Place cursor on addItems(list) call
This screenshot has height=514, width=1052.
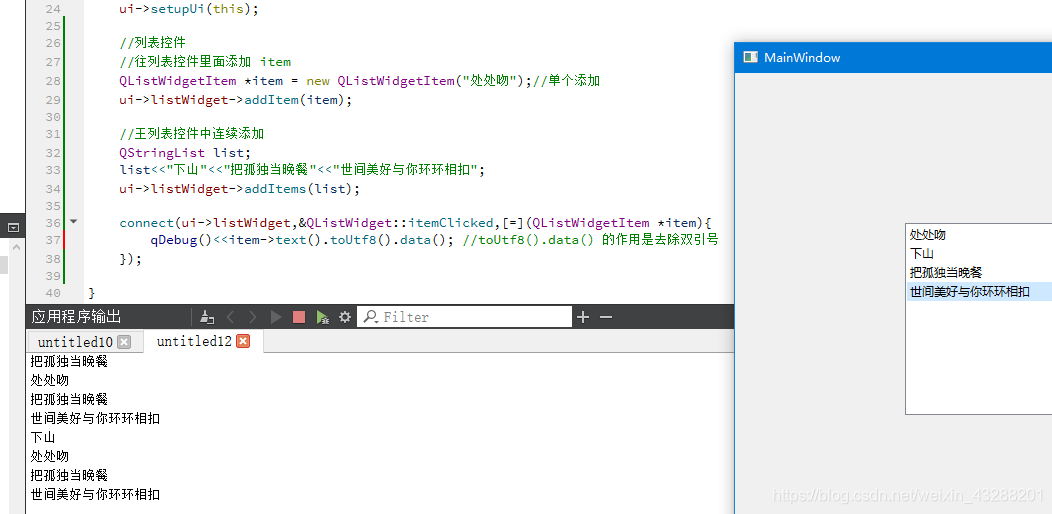(x=302, y=189)
